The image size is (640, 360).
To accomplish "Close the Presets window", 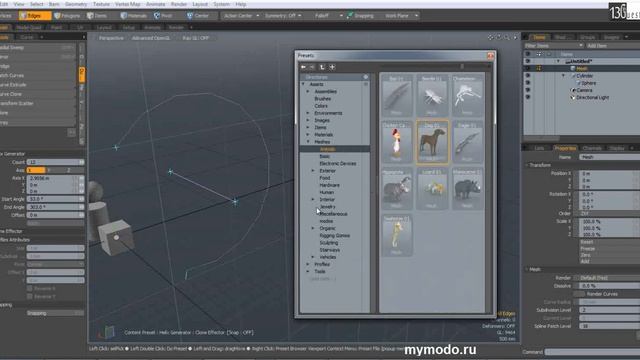I will pyautogui.click(x=491, y=56).
